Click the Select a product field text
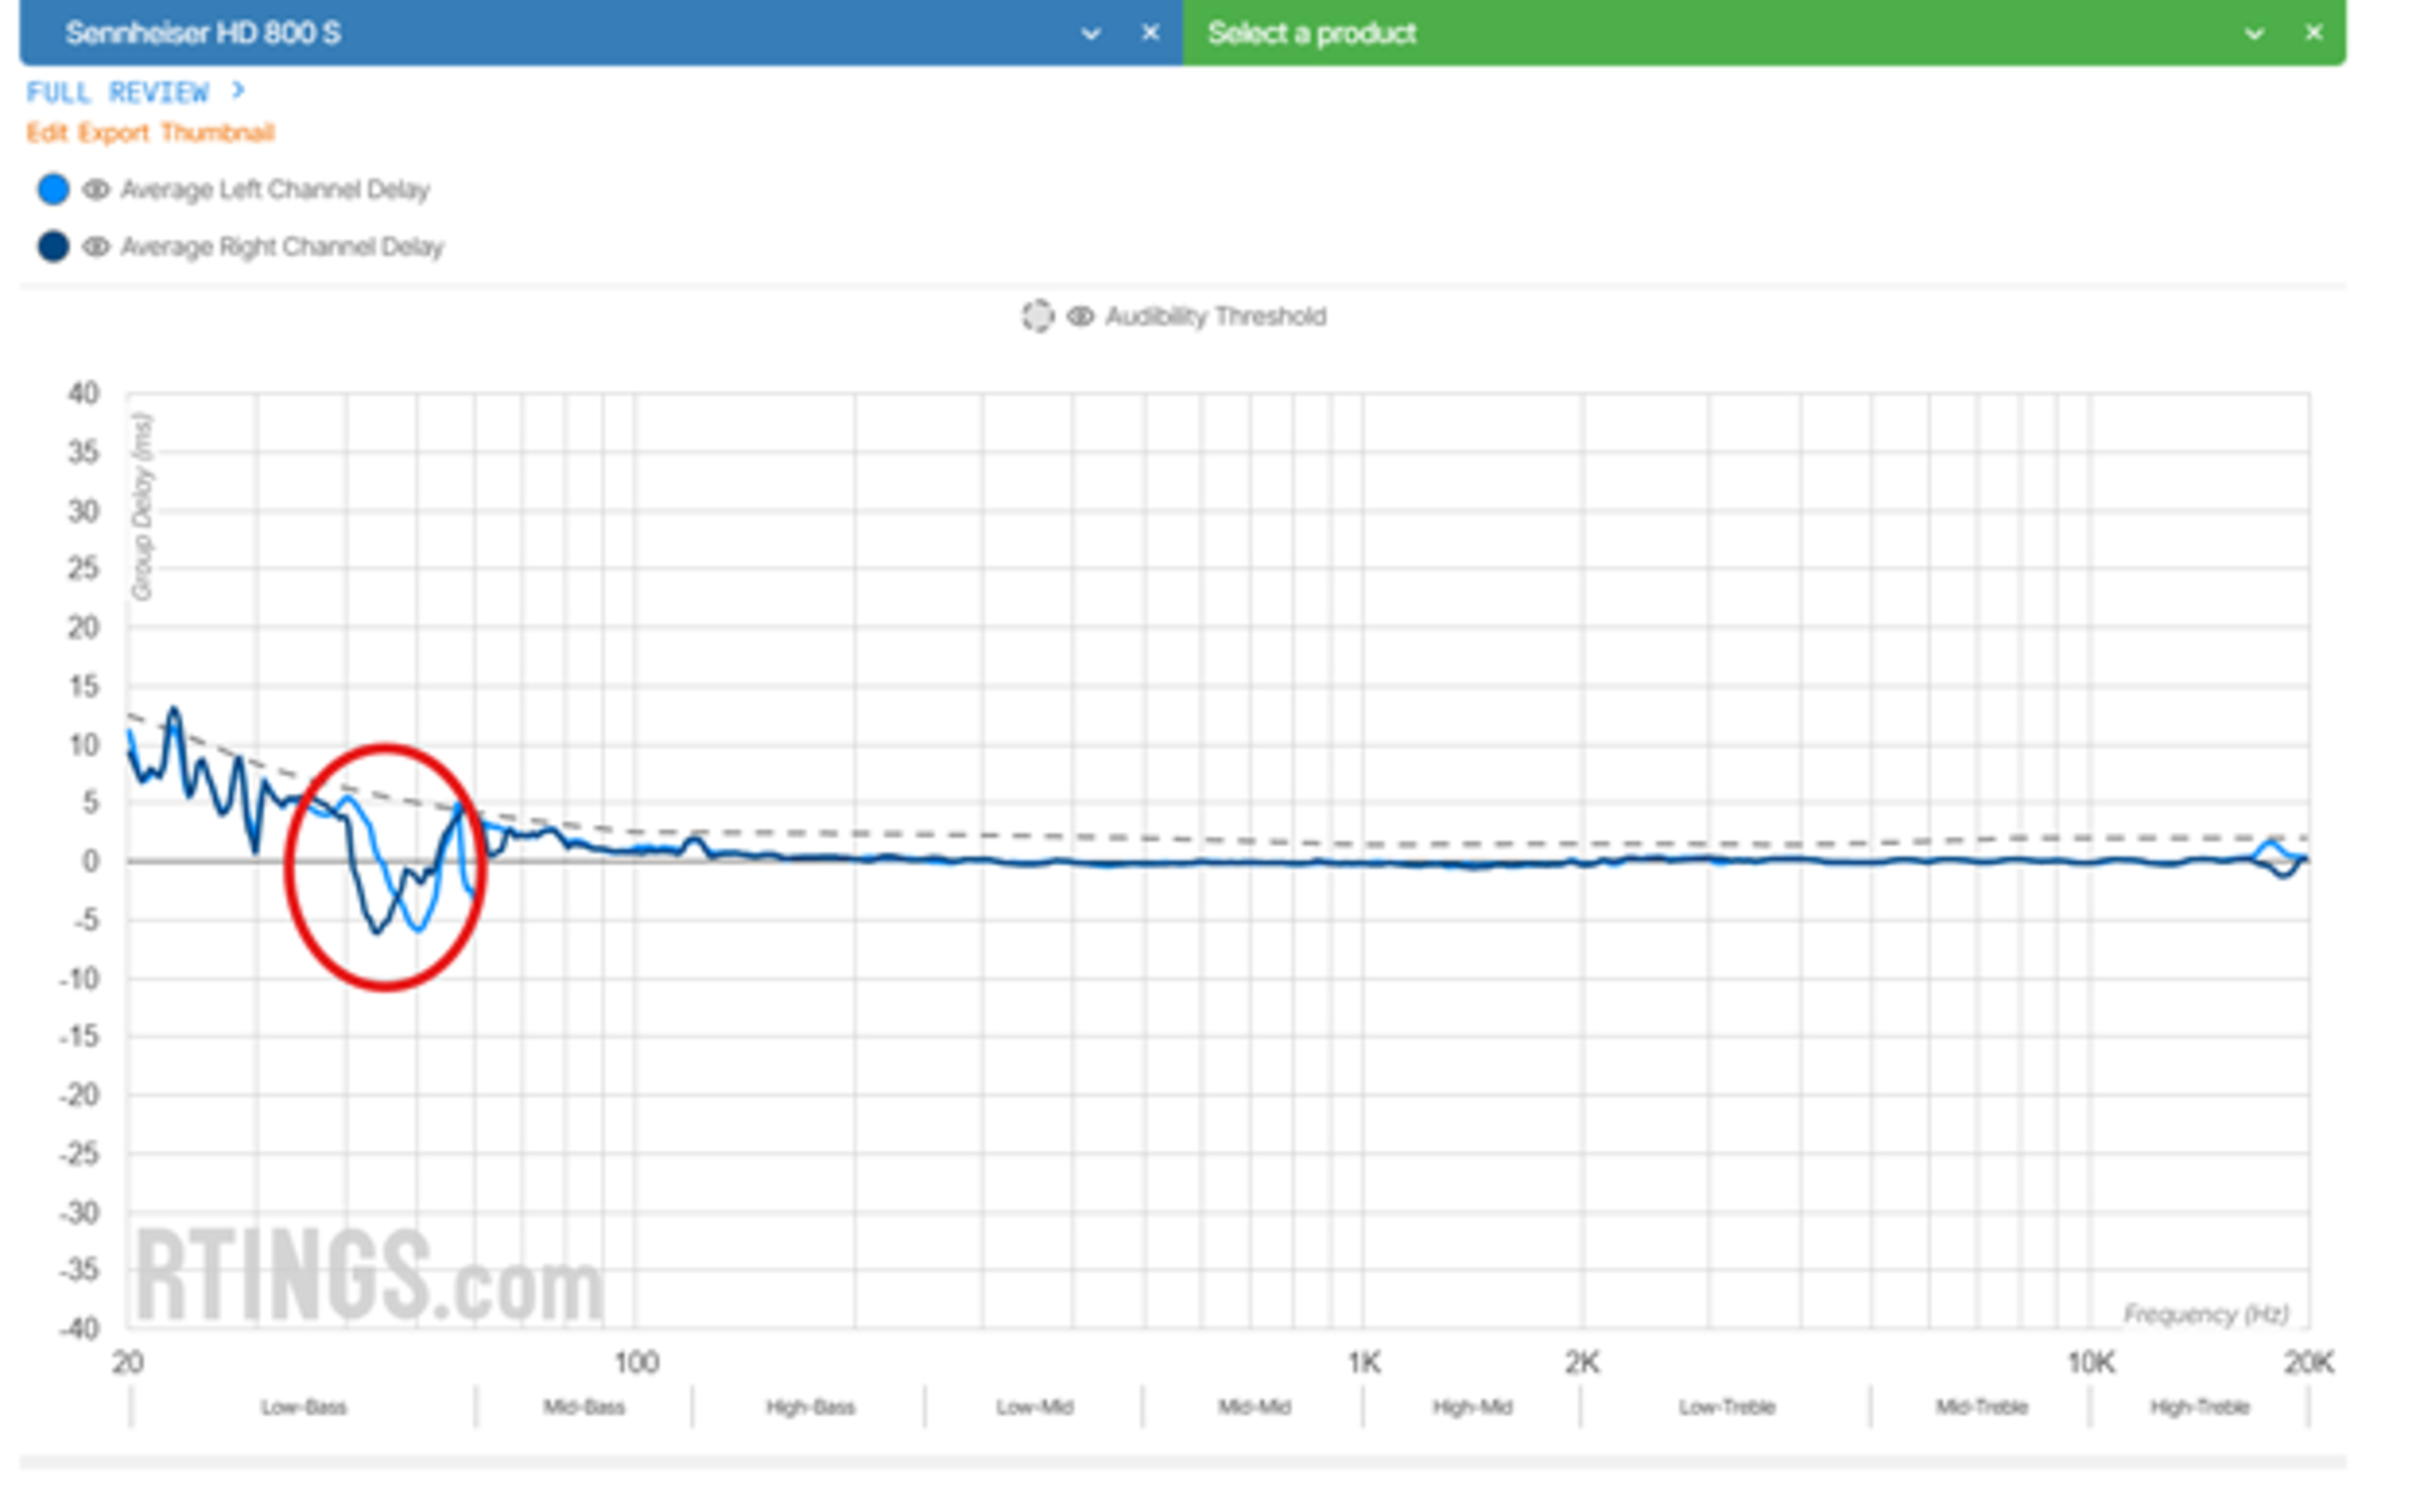2420x1512 pixels. (1311, 33)
